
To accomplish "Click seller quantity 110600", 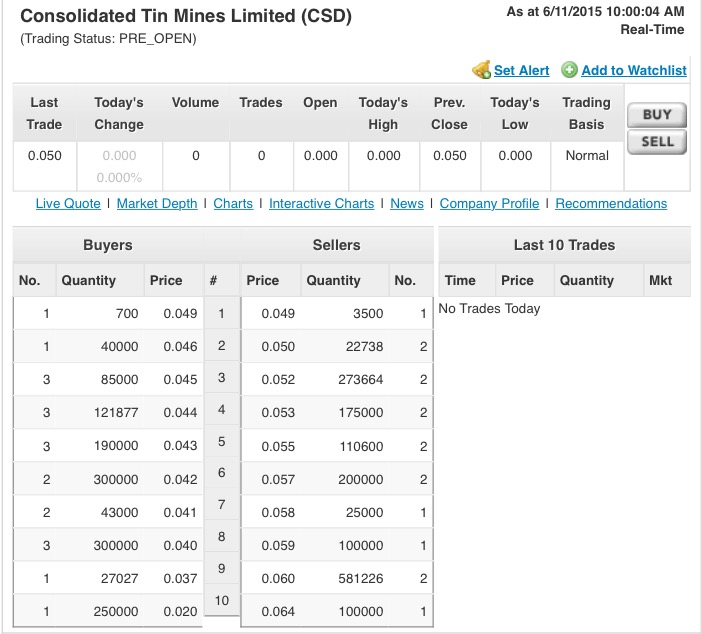I will 361,446.
